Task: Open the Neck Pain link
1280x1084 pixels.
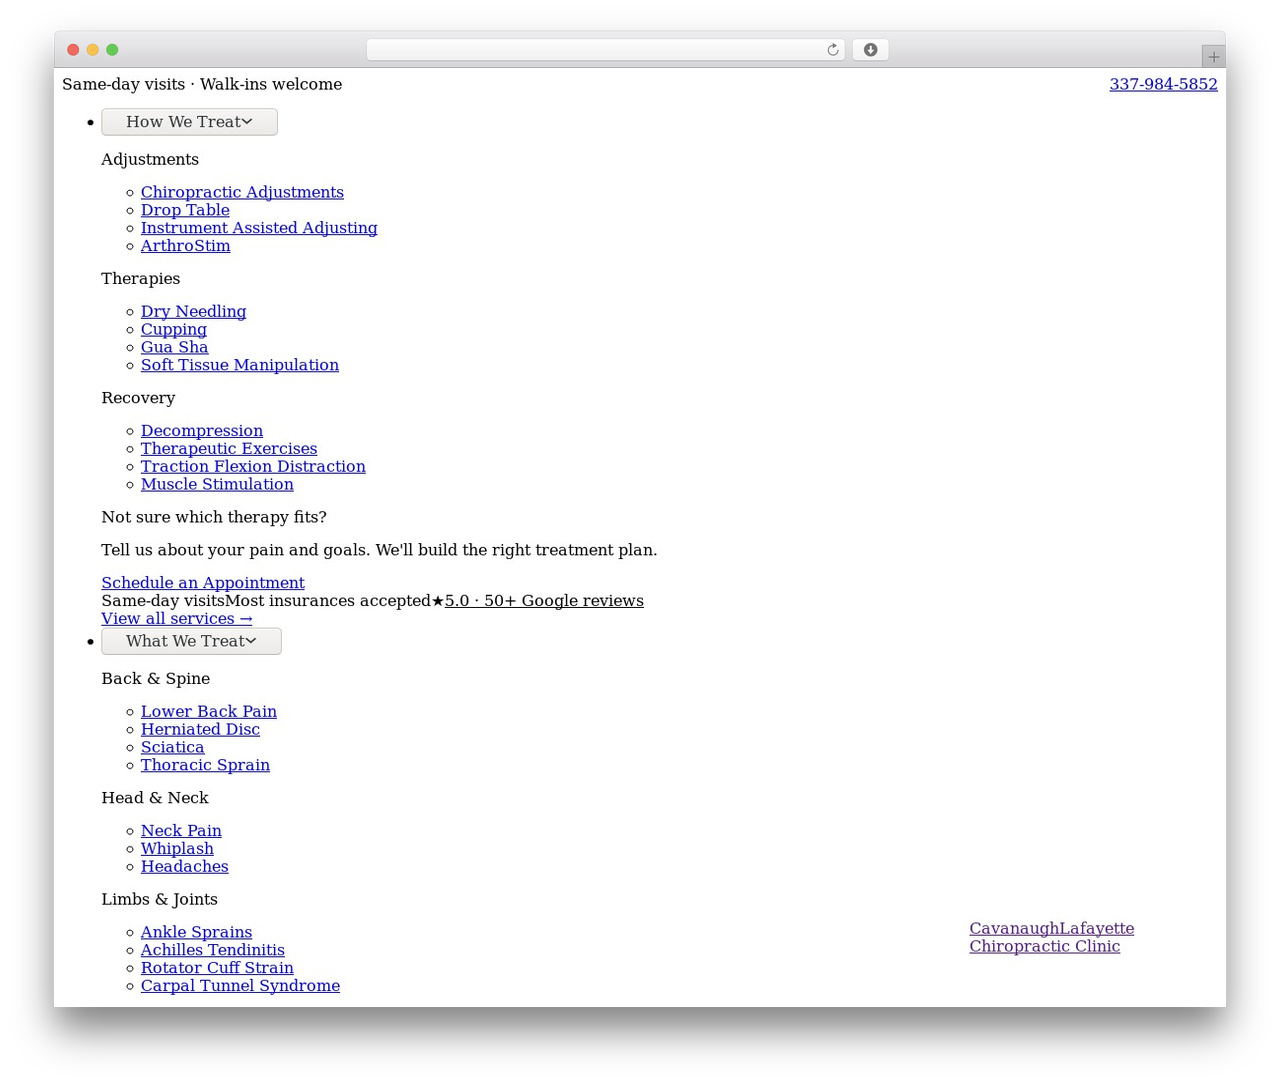Action: (x=181, y=831)
